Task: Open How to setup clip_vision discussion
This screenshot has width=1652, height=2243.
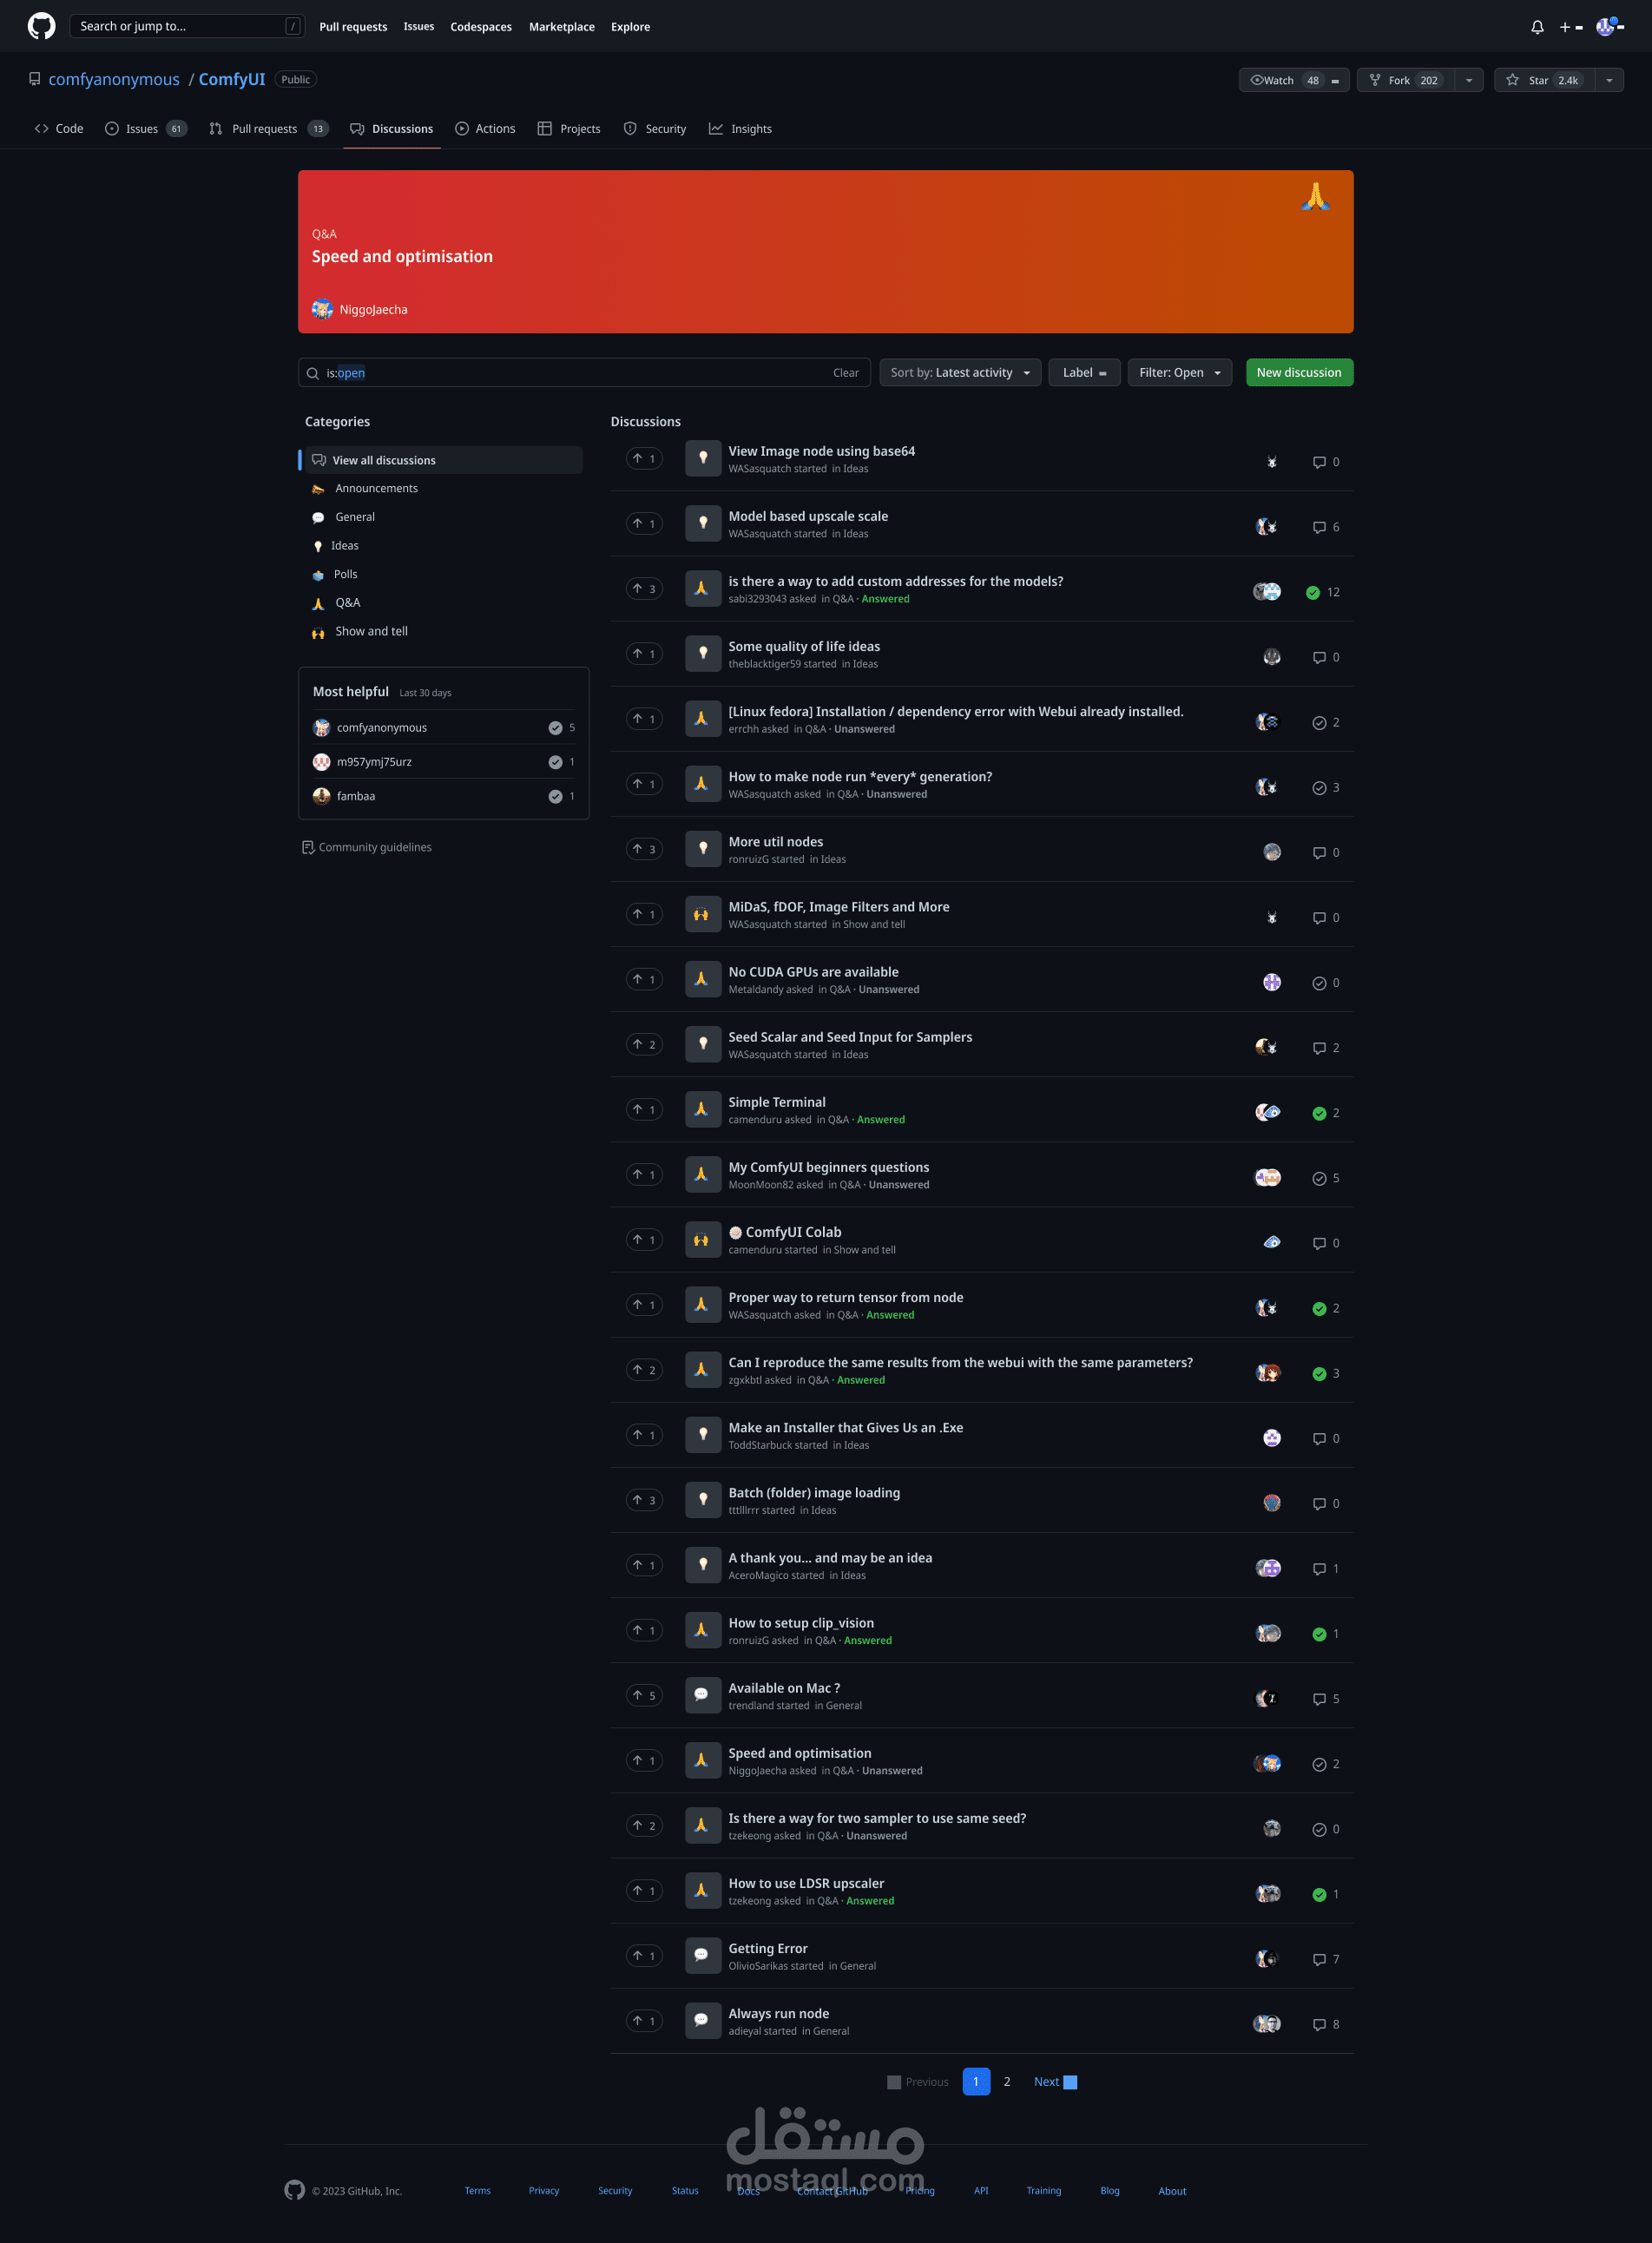Action: [801, 1623]
